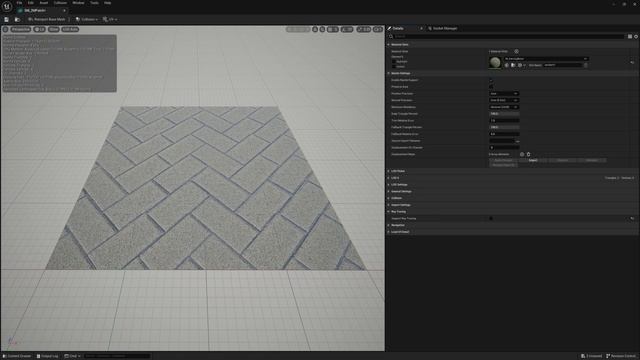The image size is (640, 360).
Task: Open the Lit view mode button
Action: [x=40, y=29]
